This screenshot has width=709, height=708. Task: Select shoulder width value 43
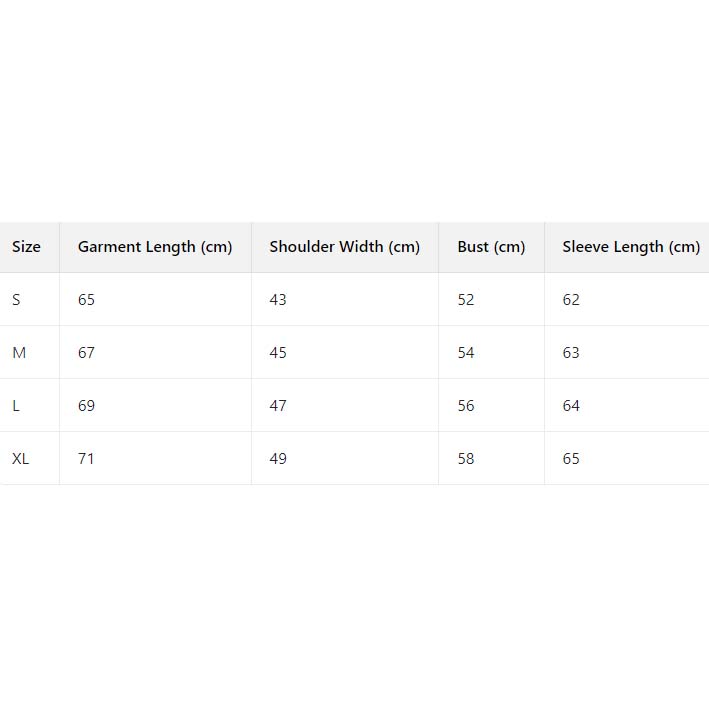[278, 300]
